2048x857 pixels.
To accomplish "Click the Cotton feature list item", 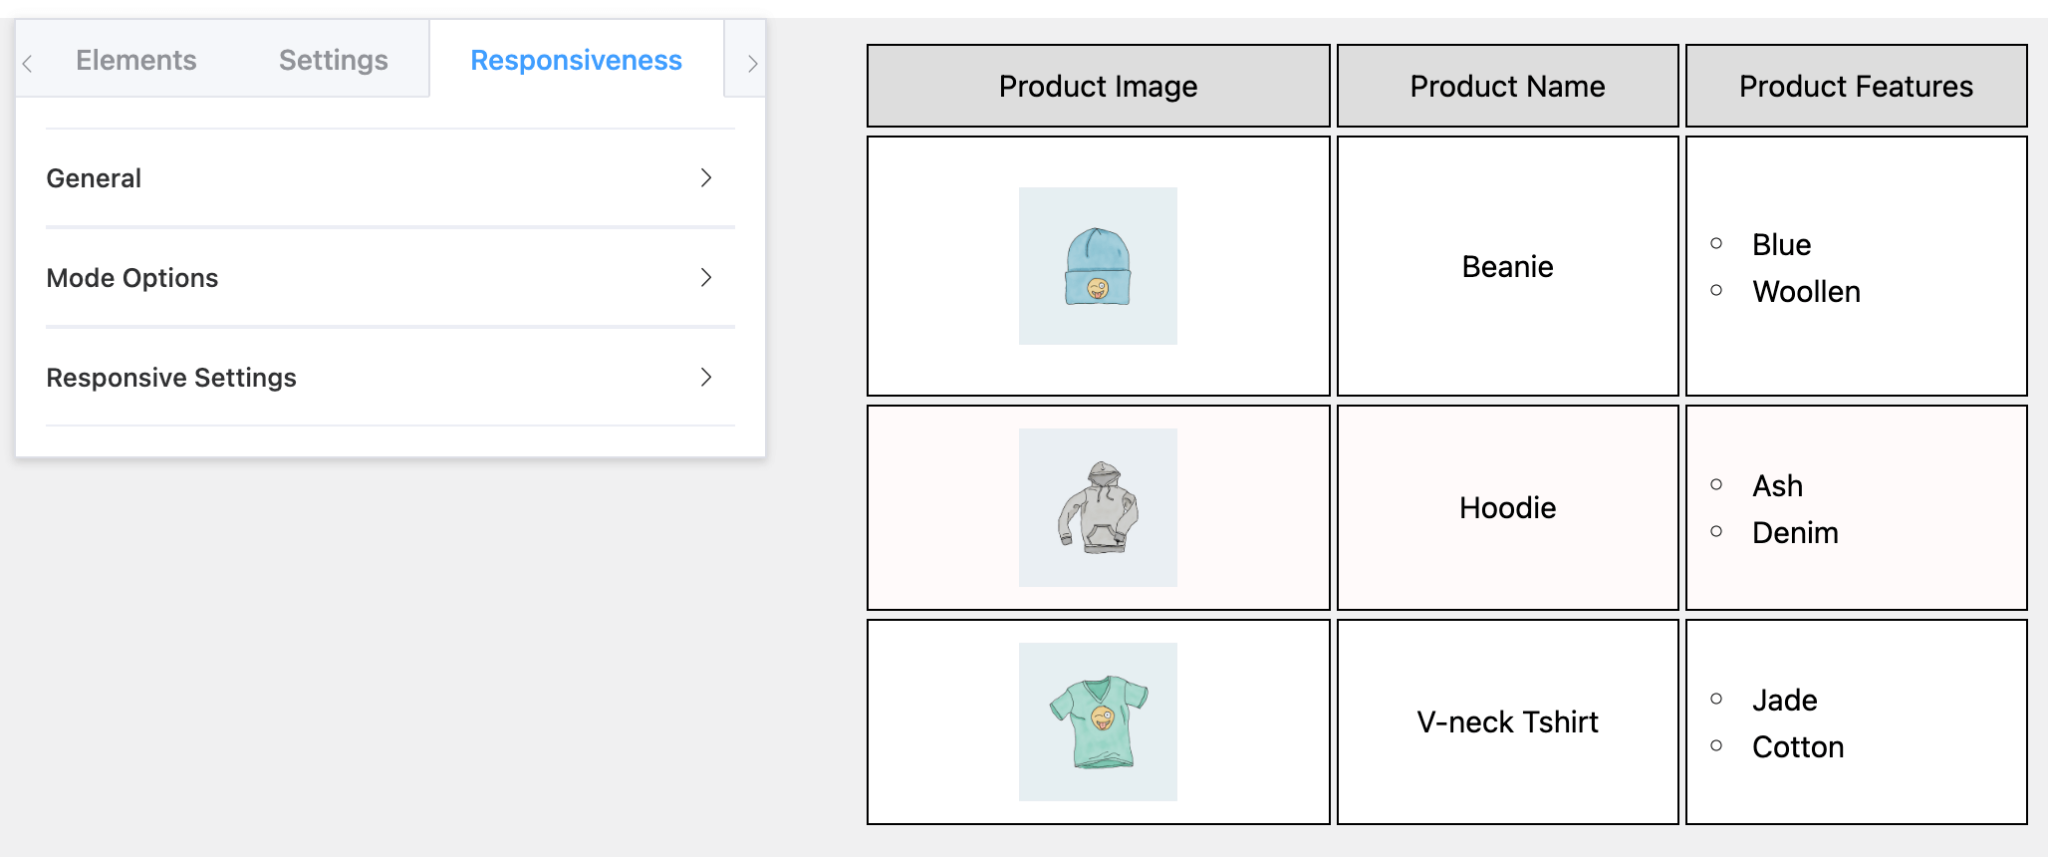I will click(1797, 747).
